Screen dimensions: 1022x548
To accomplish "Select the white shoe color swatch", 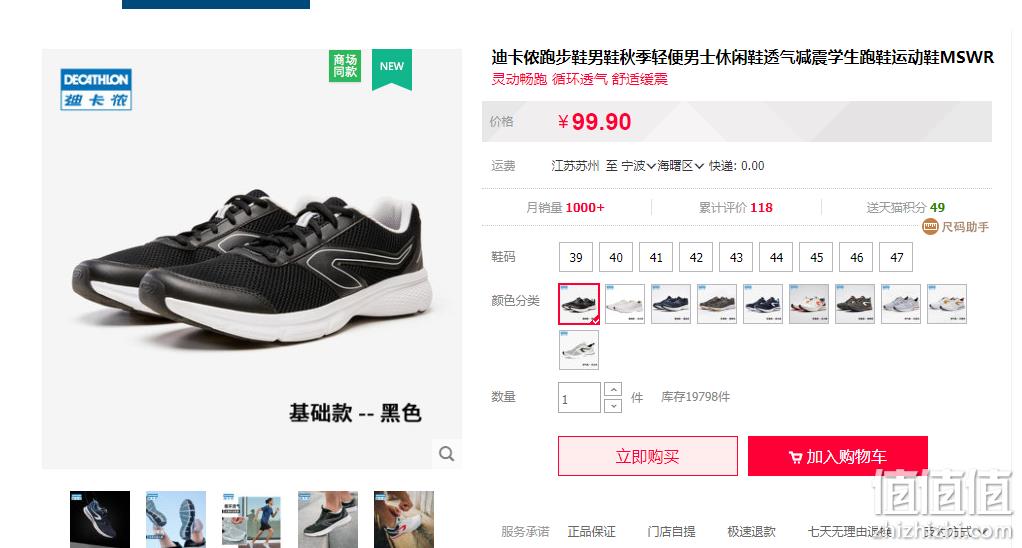I will click(624, 304).
